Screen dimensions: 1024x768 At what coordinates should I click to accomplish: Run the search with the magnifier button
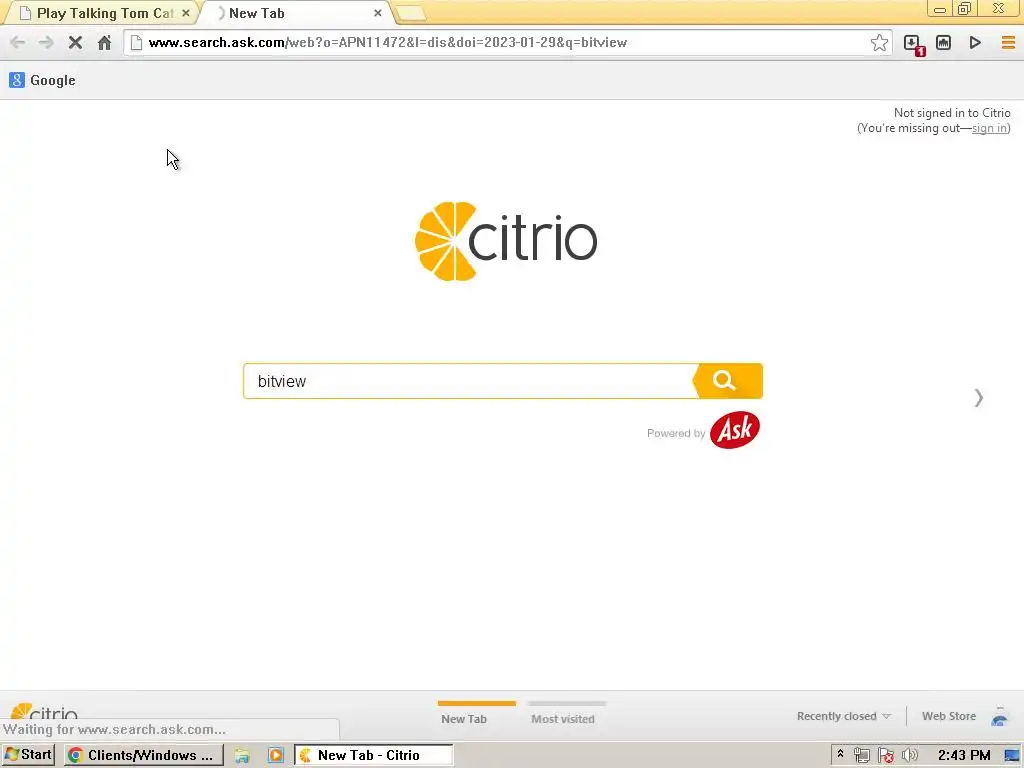[728, 381]
